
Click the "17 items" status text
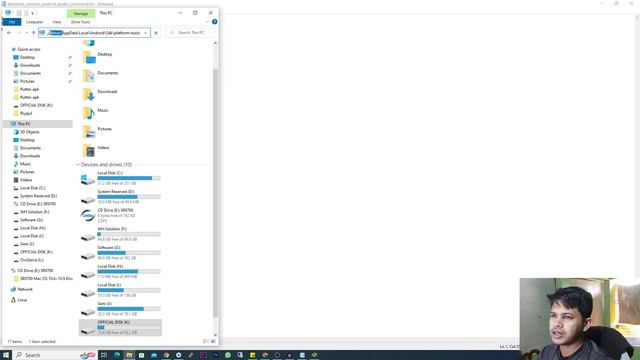(15, 342)
